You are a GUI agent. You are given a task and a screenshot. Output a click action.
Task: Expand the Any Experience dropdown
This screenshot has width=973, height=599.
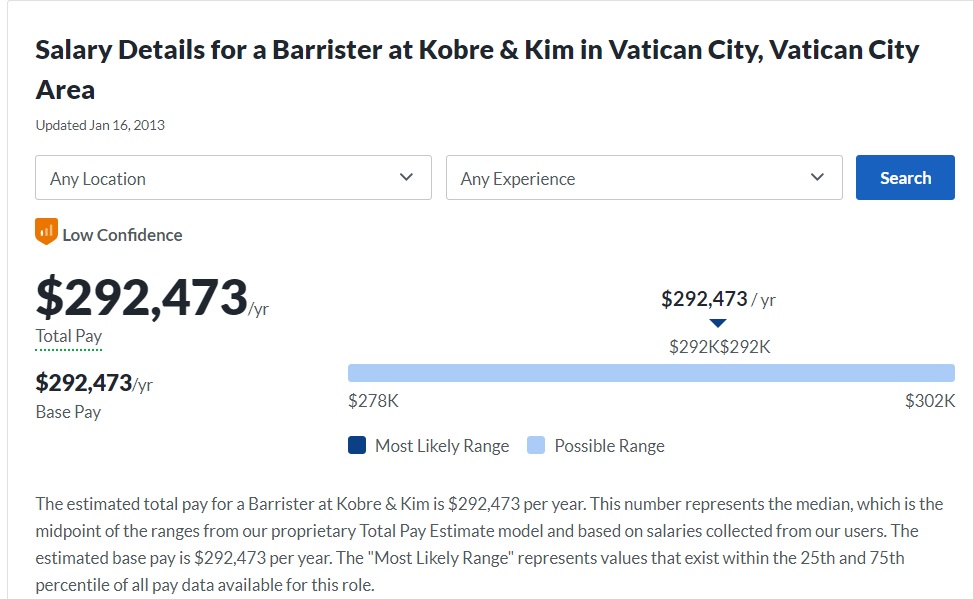[644, 178]
